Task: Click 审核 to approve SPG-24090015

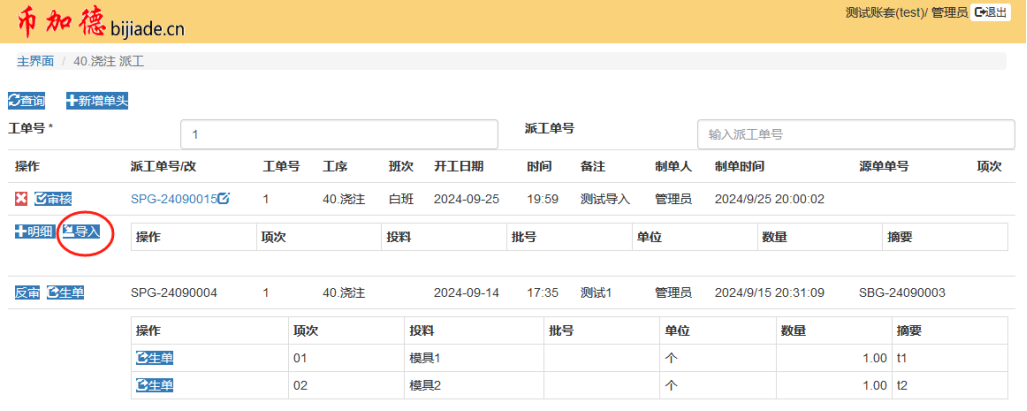Action: (x=53, y=199)
